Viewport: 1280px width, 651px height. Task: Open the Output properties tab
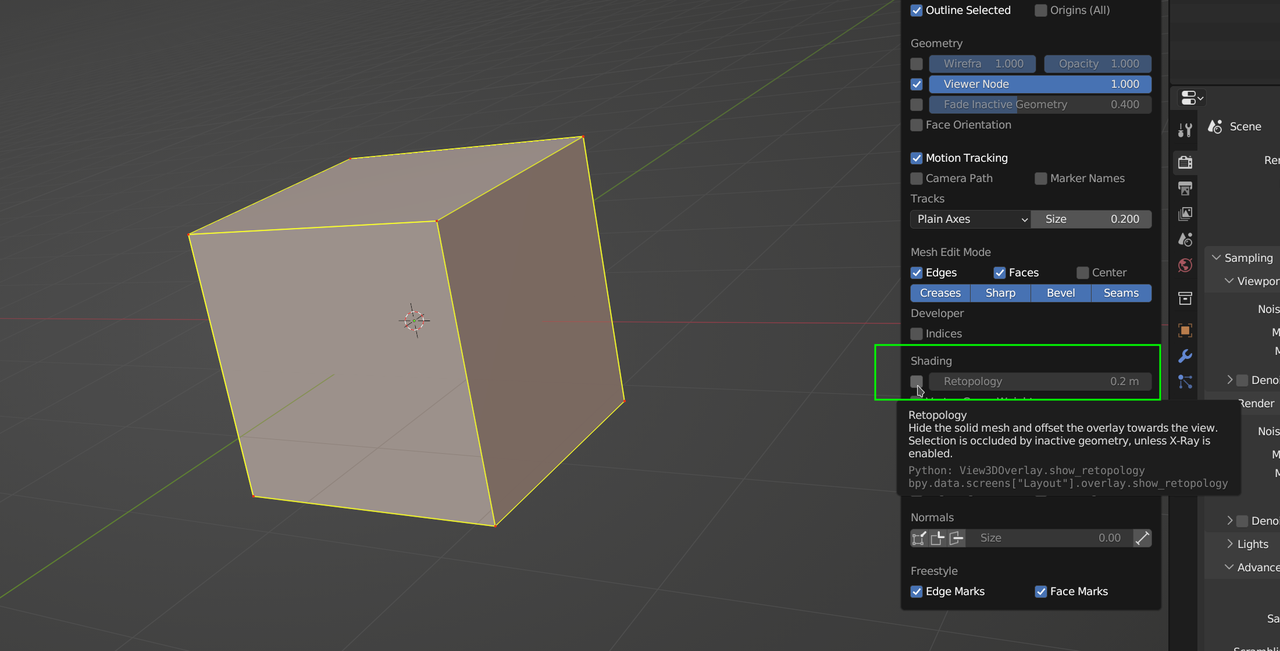[x=1184, y=188]
